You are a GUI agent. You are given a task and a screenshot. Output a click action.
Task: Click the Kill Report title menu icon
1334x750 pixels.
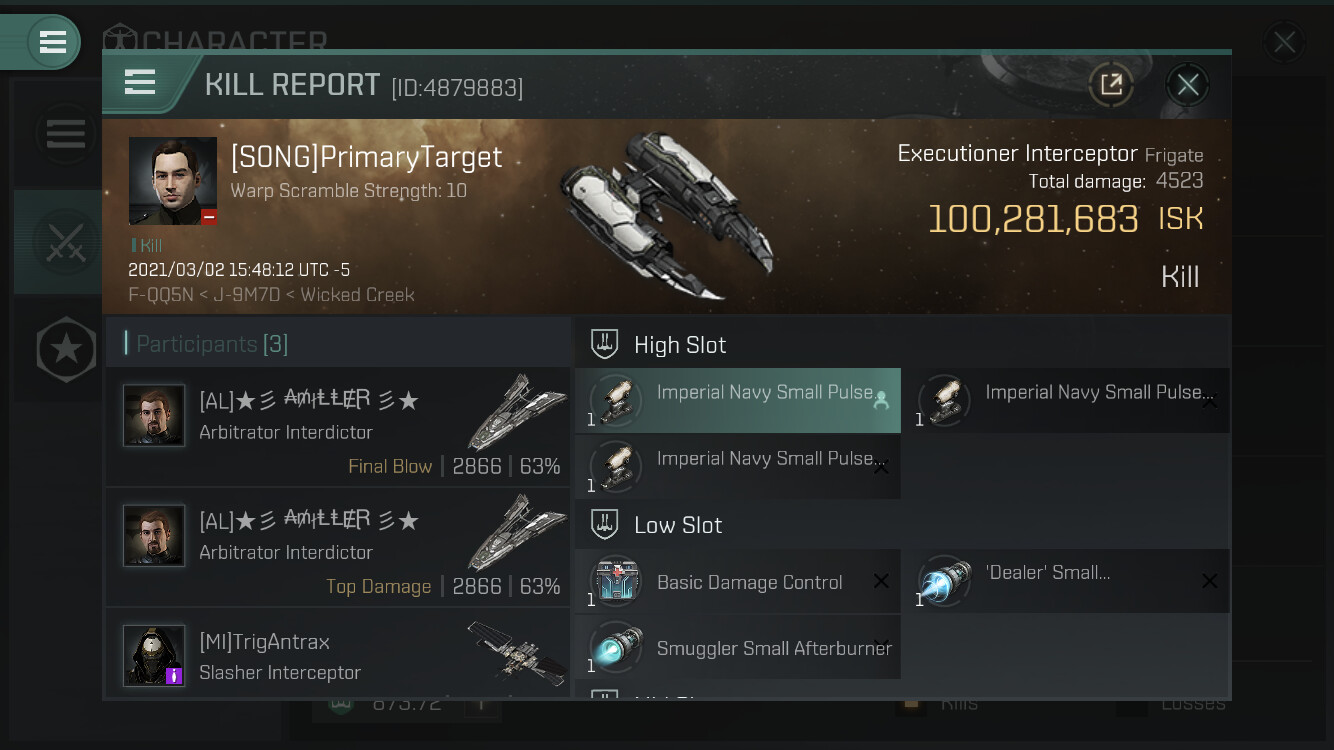[x=140, y=82]
